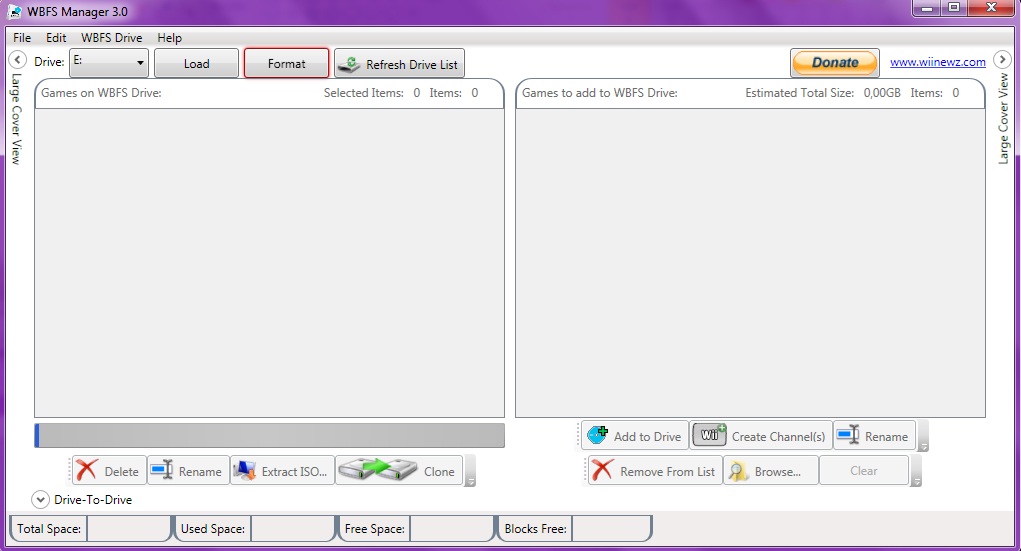The image size is (1021, 551).
Task: Click the Load button
Action: [196, 63]
